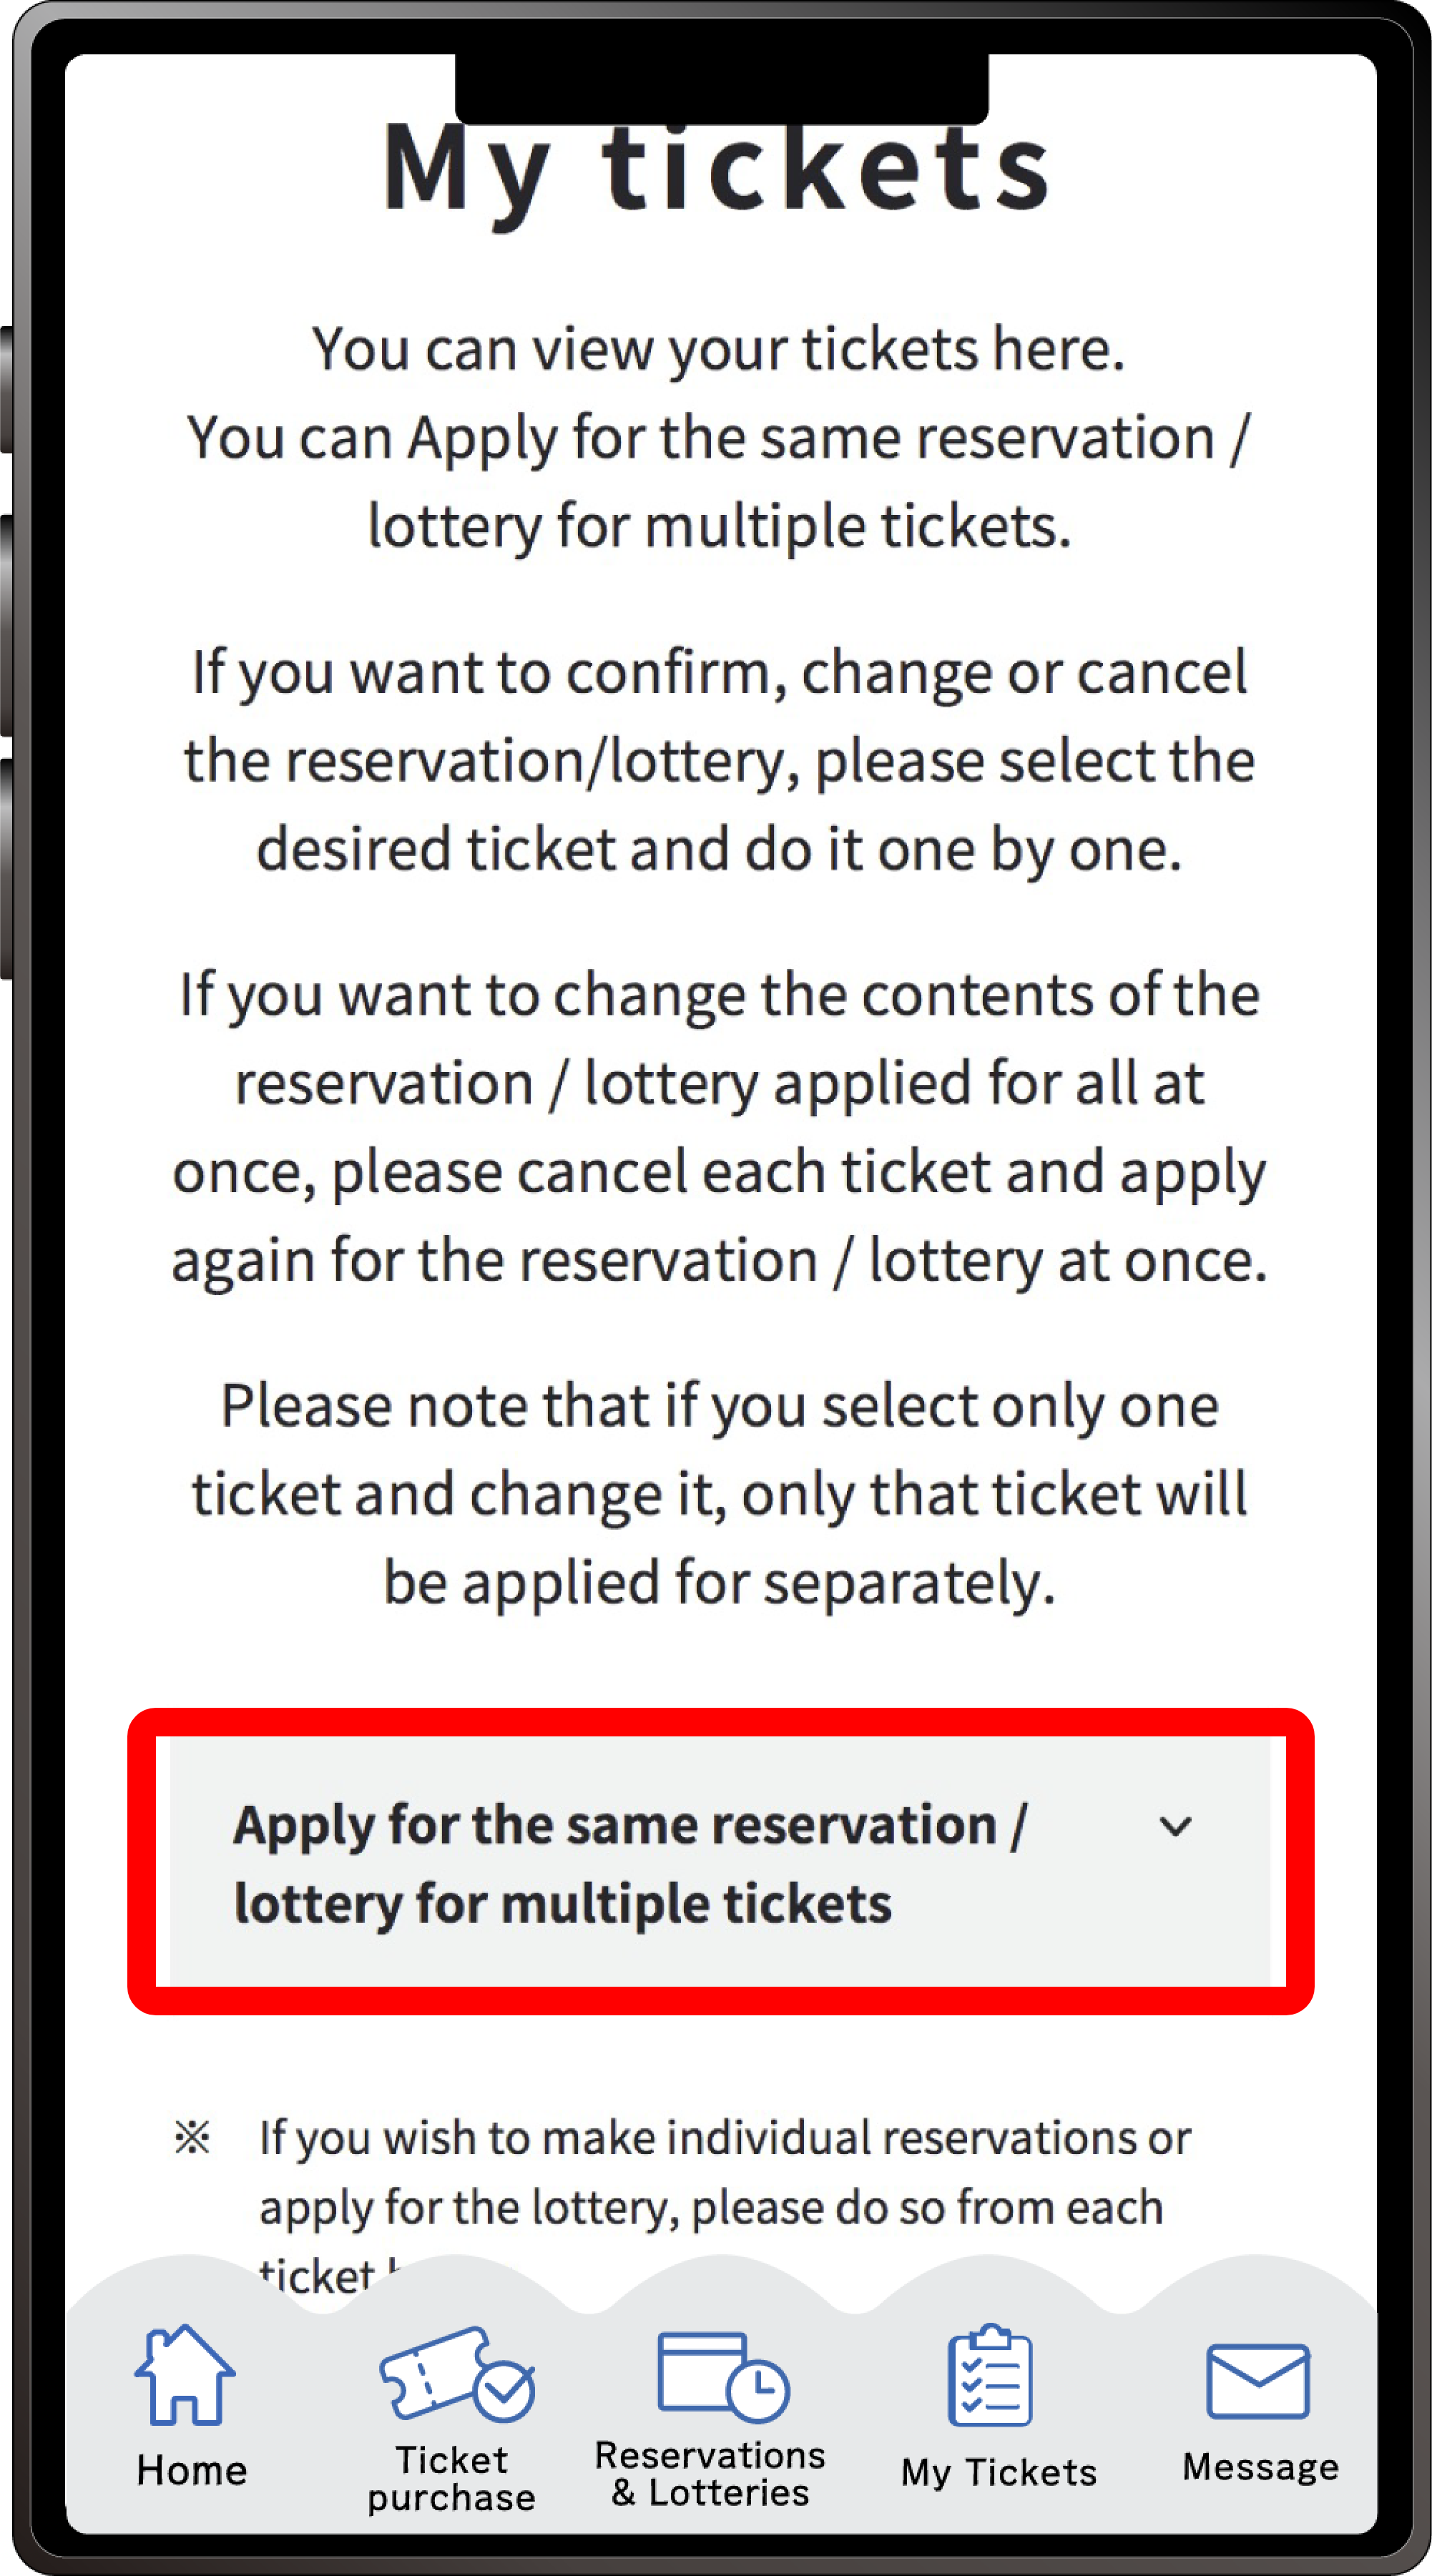Viewport: 1432px width, 2576px height.
Task: Open the Message envelope icon
Action: 1258,2381
